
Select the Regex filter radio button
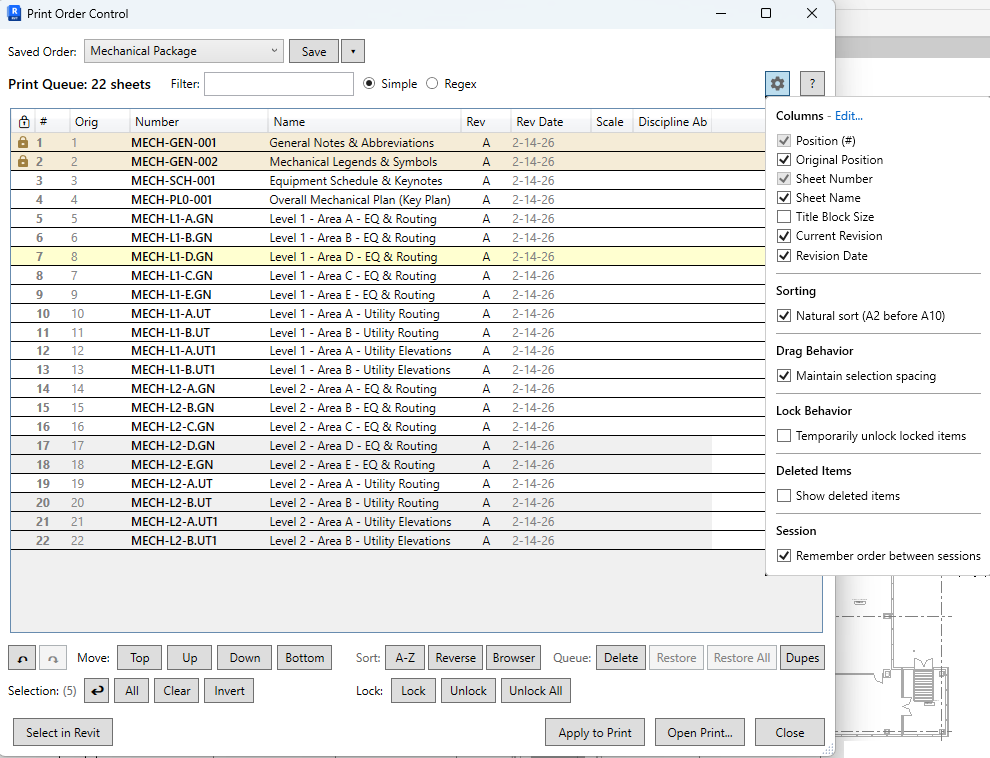(433, 84)
